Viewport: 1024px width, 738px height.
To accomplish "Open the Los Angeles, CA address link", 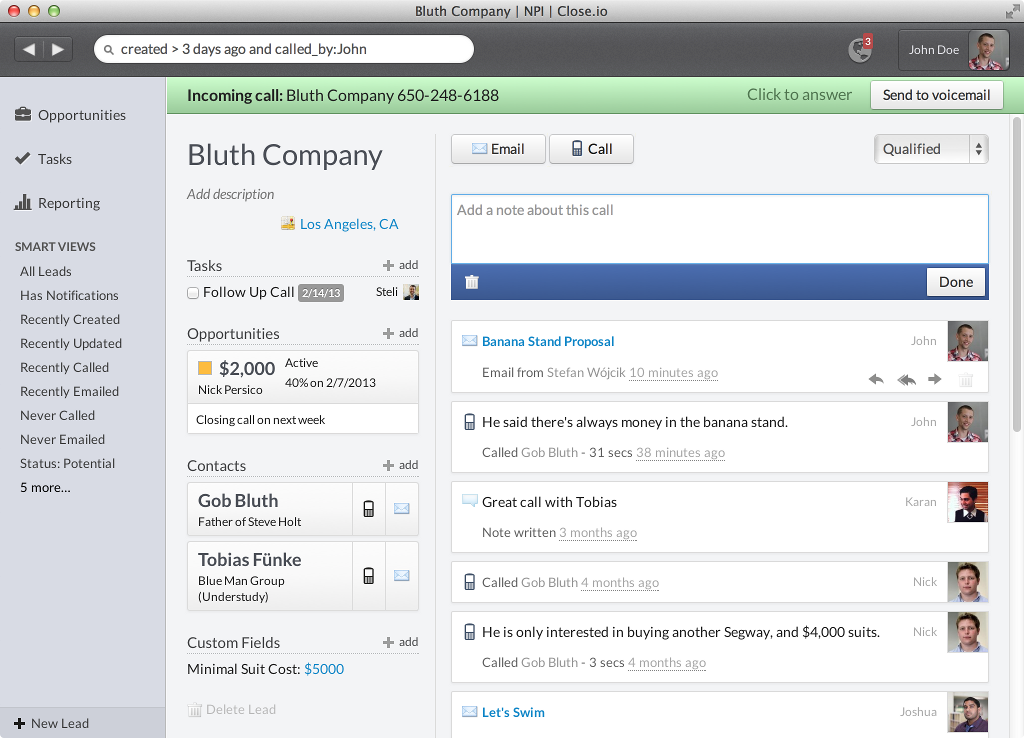I will 349,224.
